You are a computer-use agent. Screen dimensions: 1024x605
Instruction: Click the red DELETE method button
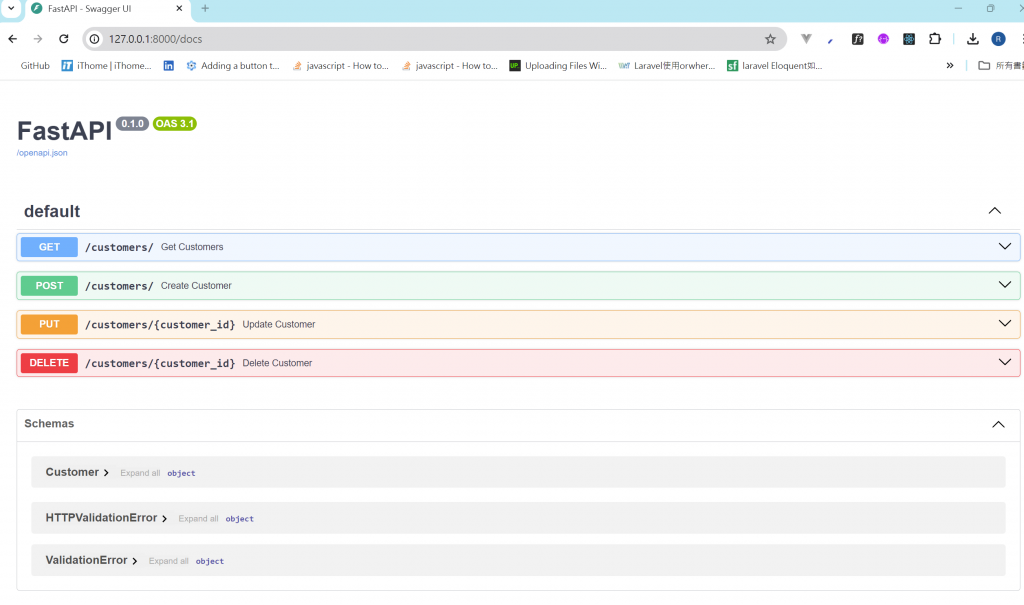pyautogui.click(x=49, y=363)
